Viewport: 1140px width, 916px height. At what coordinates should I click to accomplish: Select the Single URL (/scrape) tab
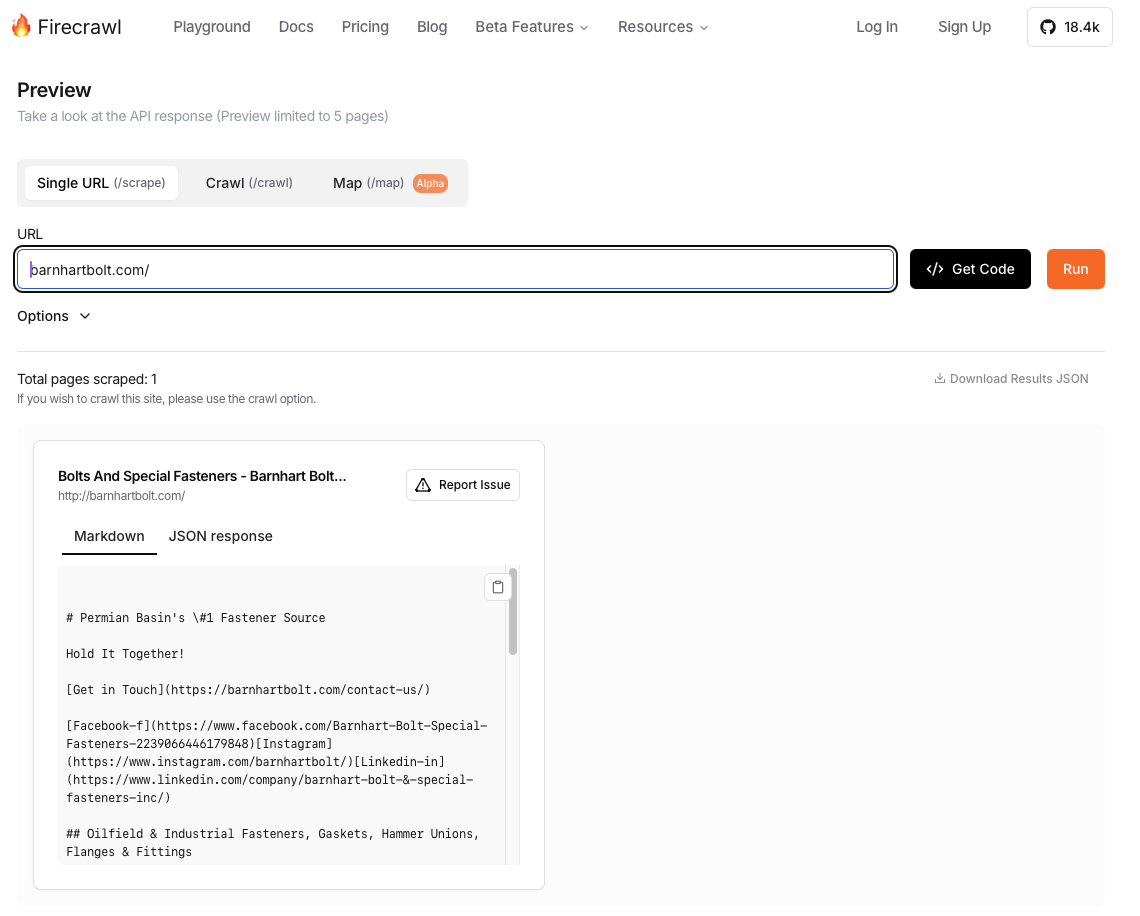point(101,183)
